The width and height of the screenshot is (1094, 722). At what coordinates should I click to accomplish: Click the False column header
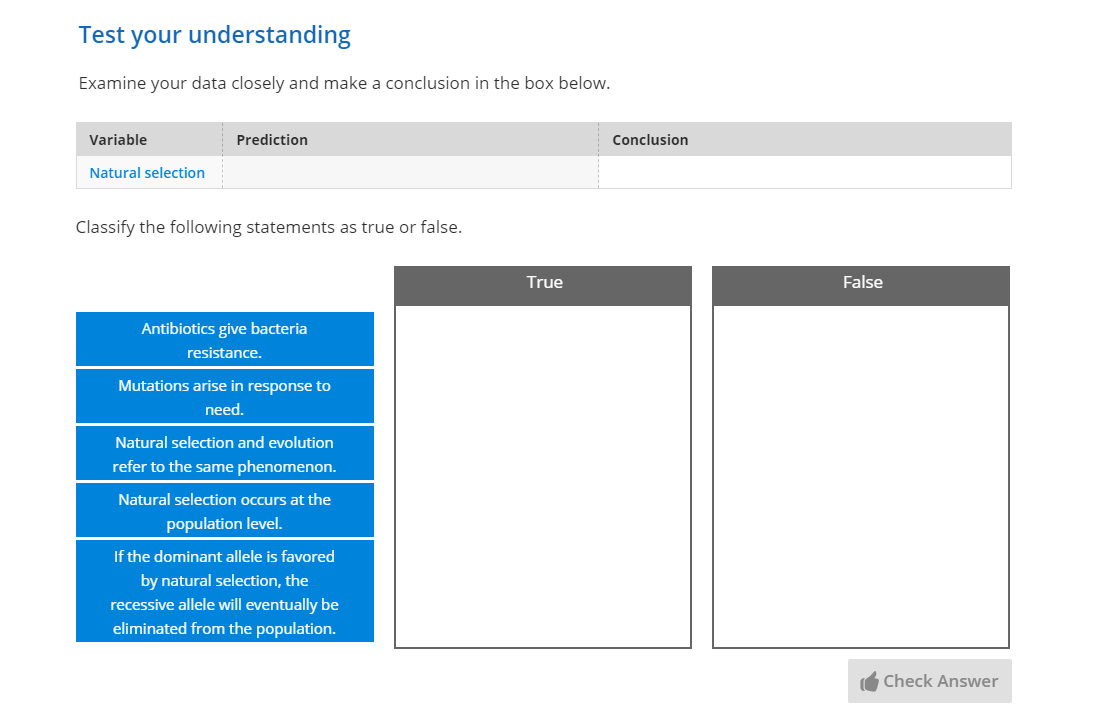[x=861, y=283]
